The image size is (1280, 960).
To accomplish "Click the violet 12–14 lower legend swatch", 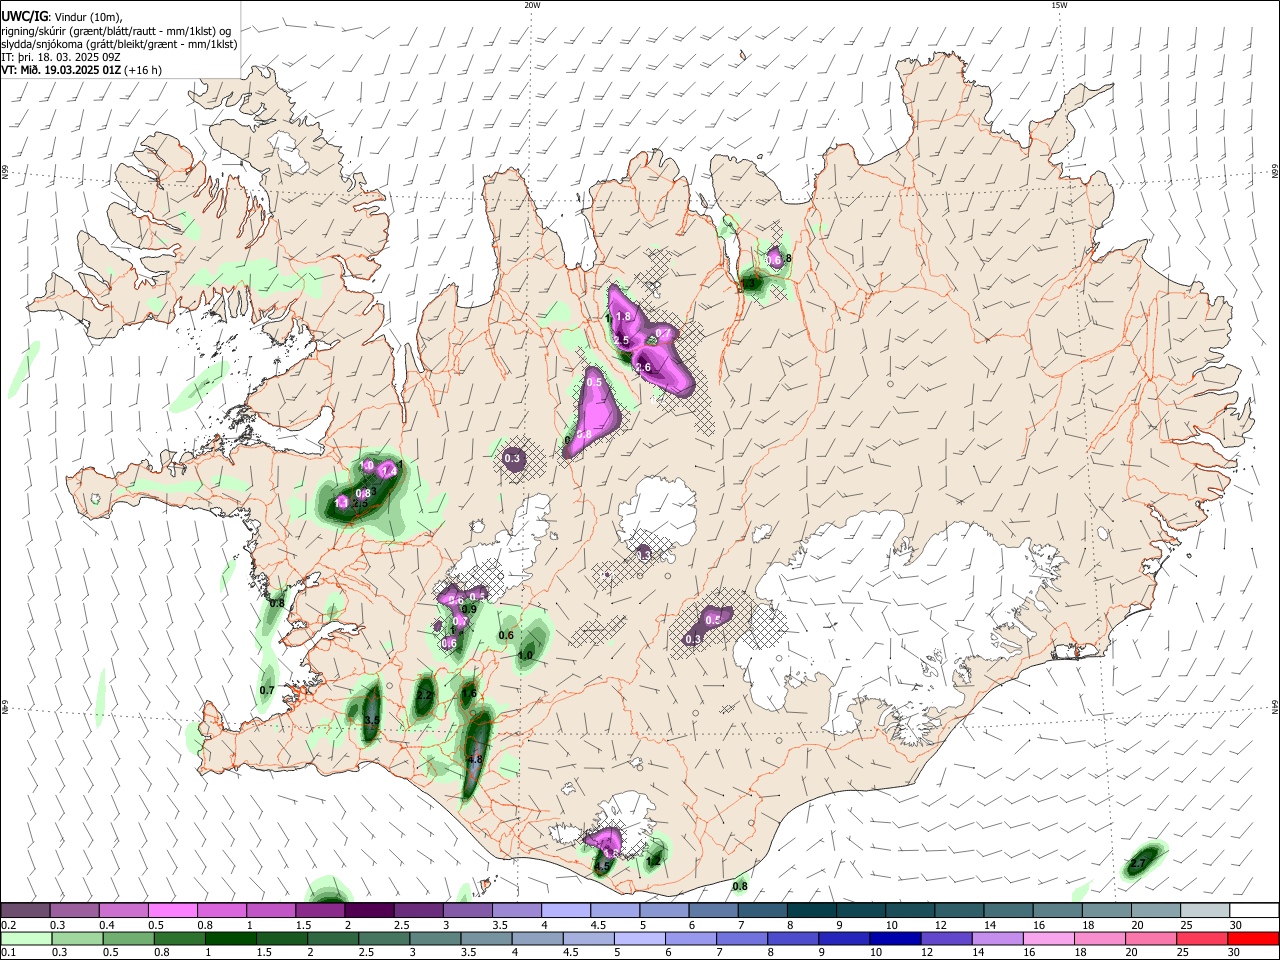I will pos(946,938).
